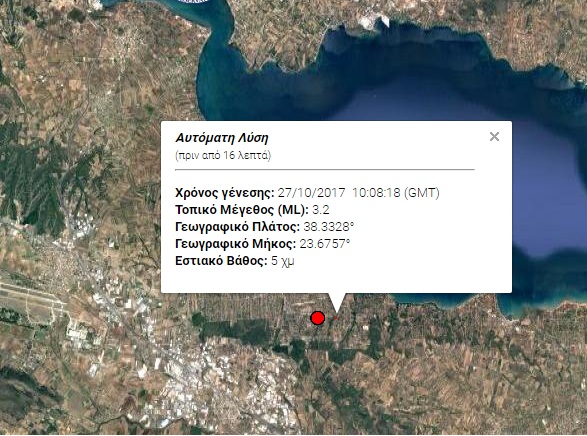Click the '(πριν από 16 λεπτά)' text
The height and width of the screenshot is (436, 587).
[x=223, y=155]
